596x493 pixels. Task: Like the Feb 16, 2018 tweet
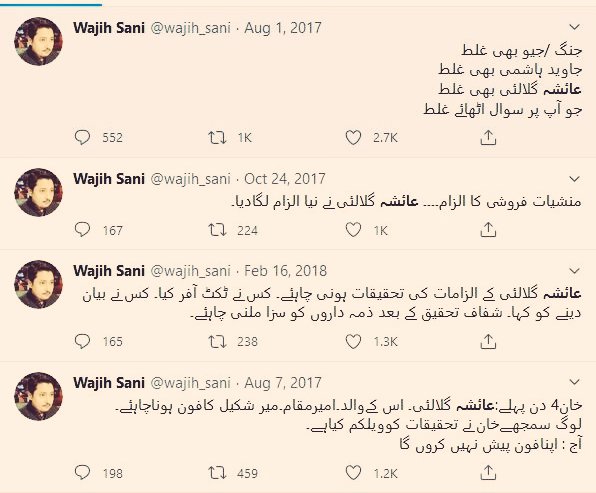pos(353,341)
